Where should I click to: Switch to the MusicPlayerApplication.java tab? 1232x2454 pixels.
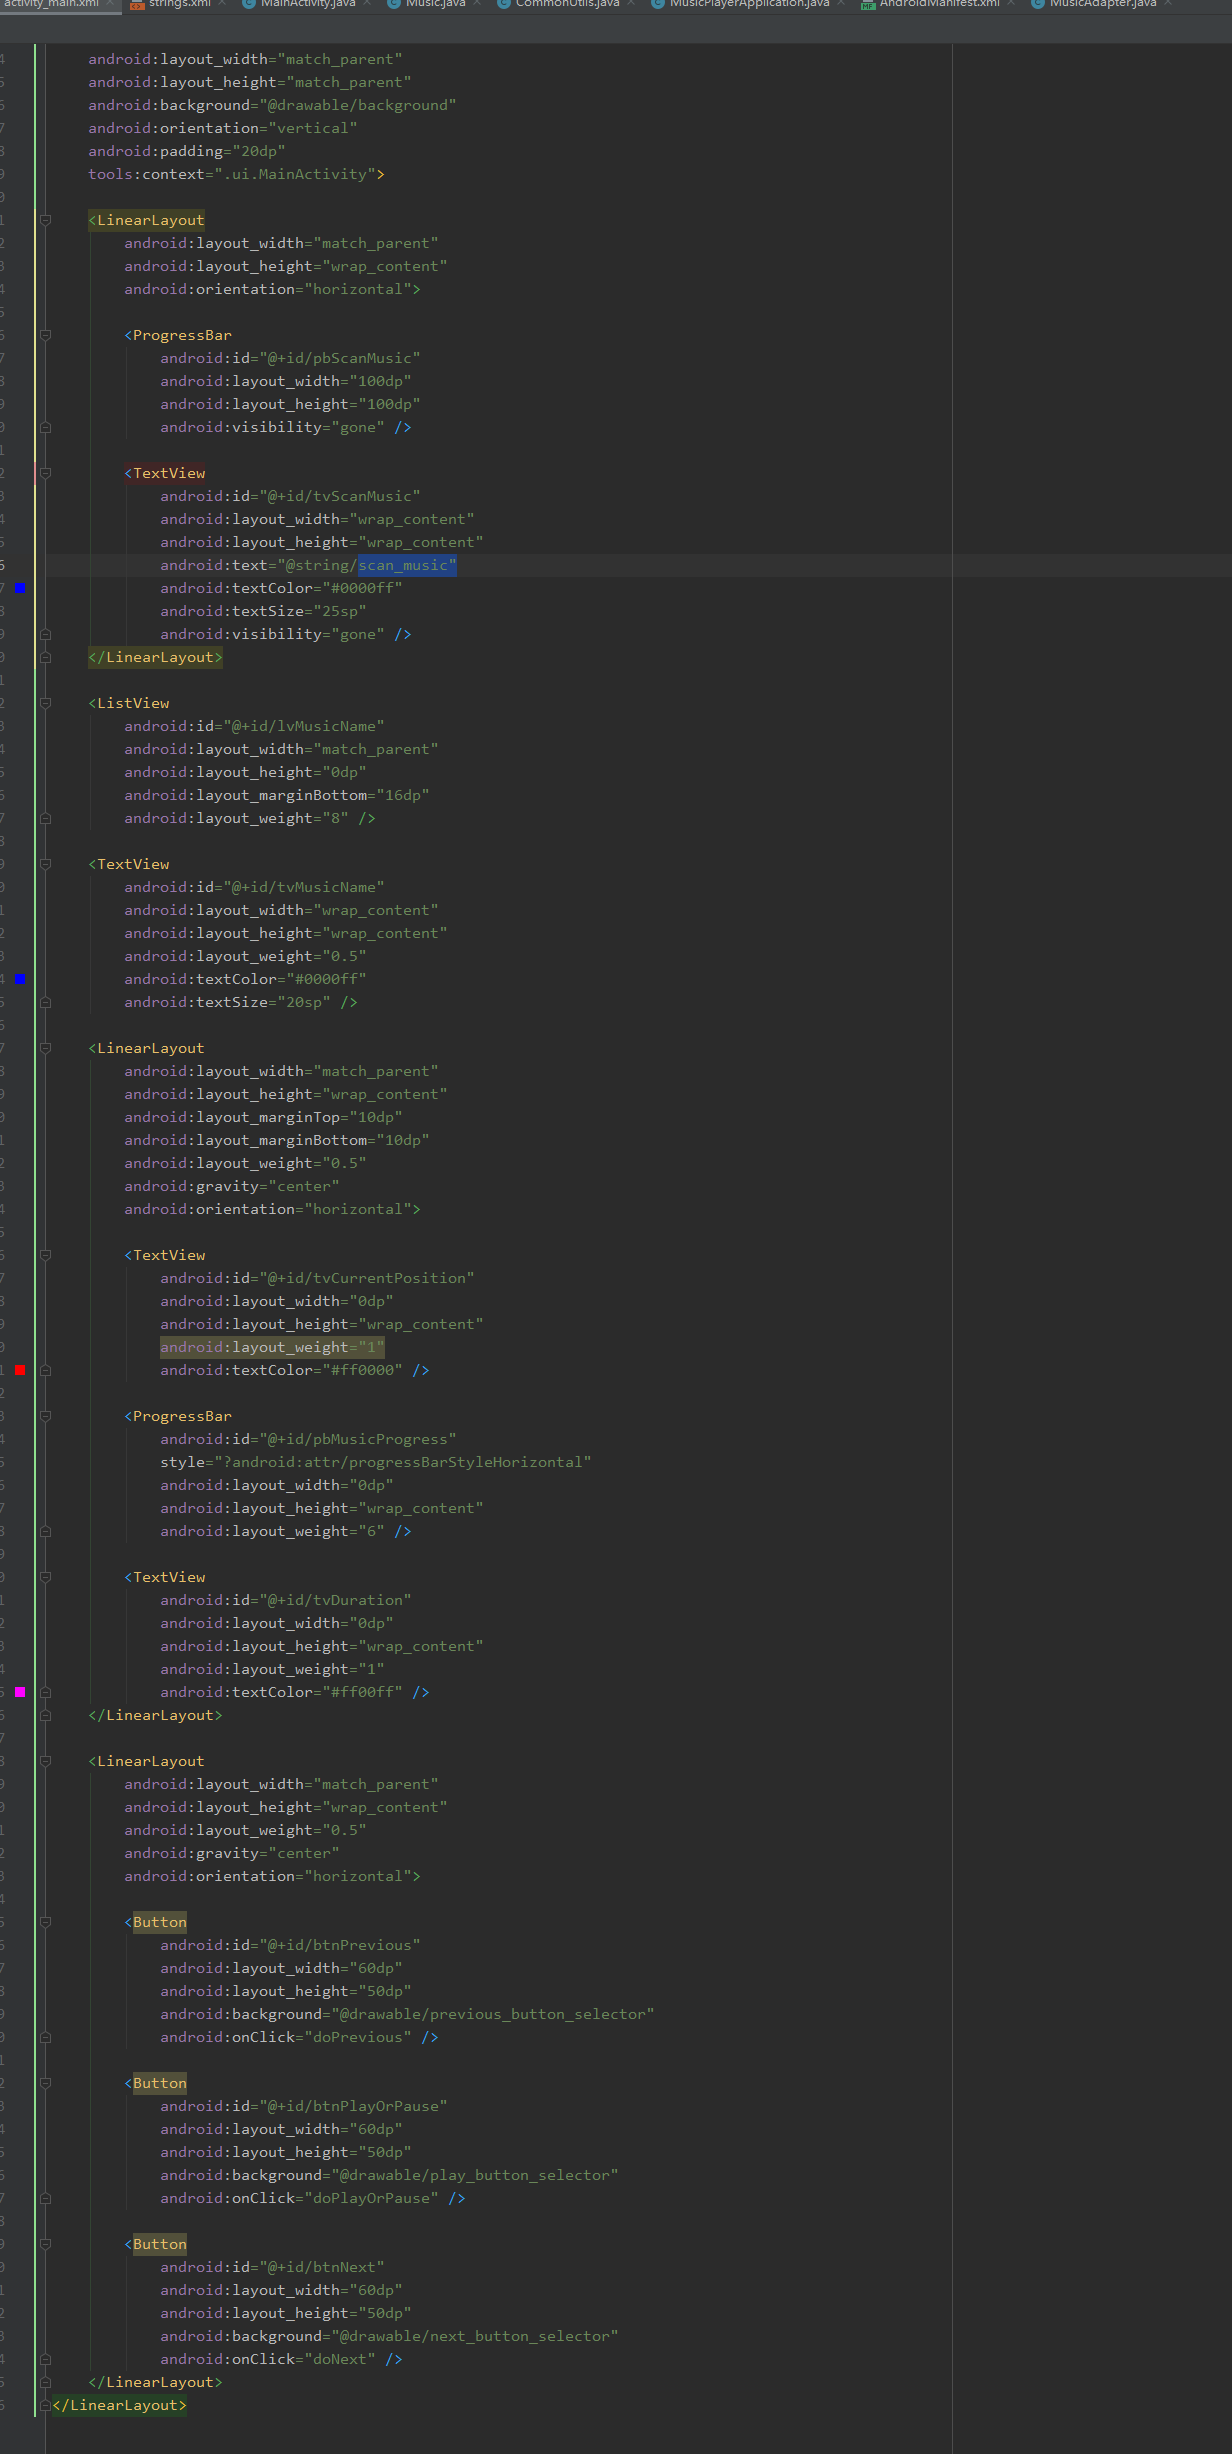748,4
